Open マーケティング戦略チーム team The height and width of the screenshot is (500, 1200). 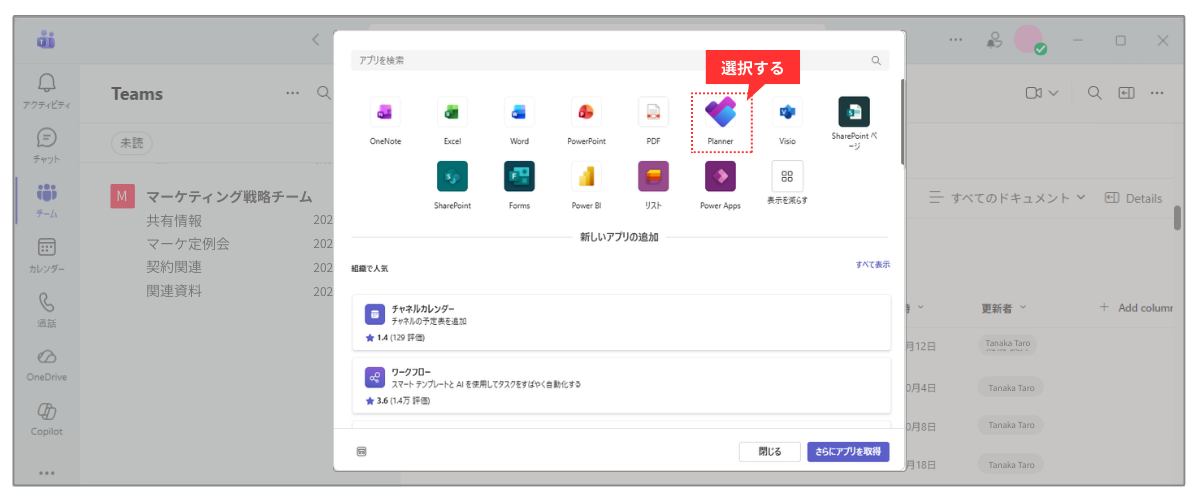(229, 197)
